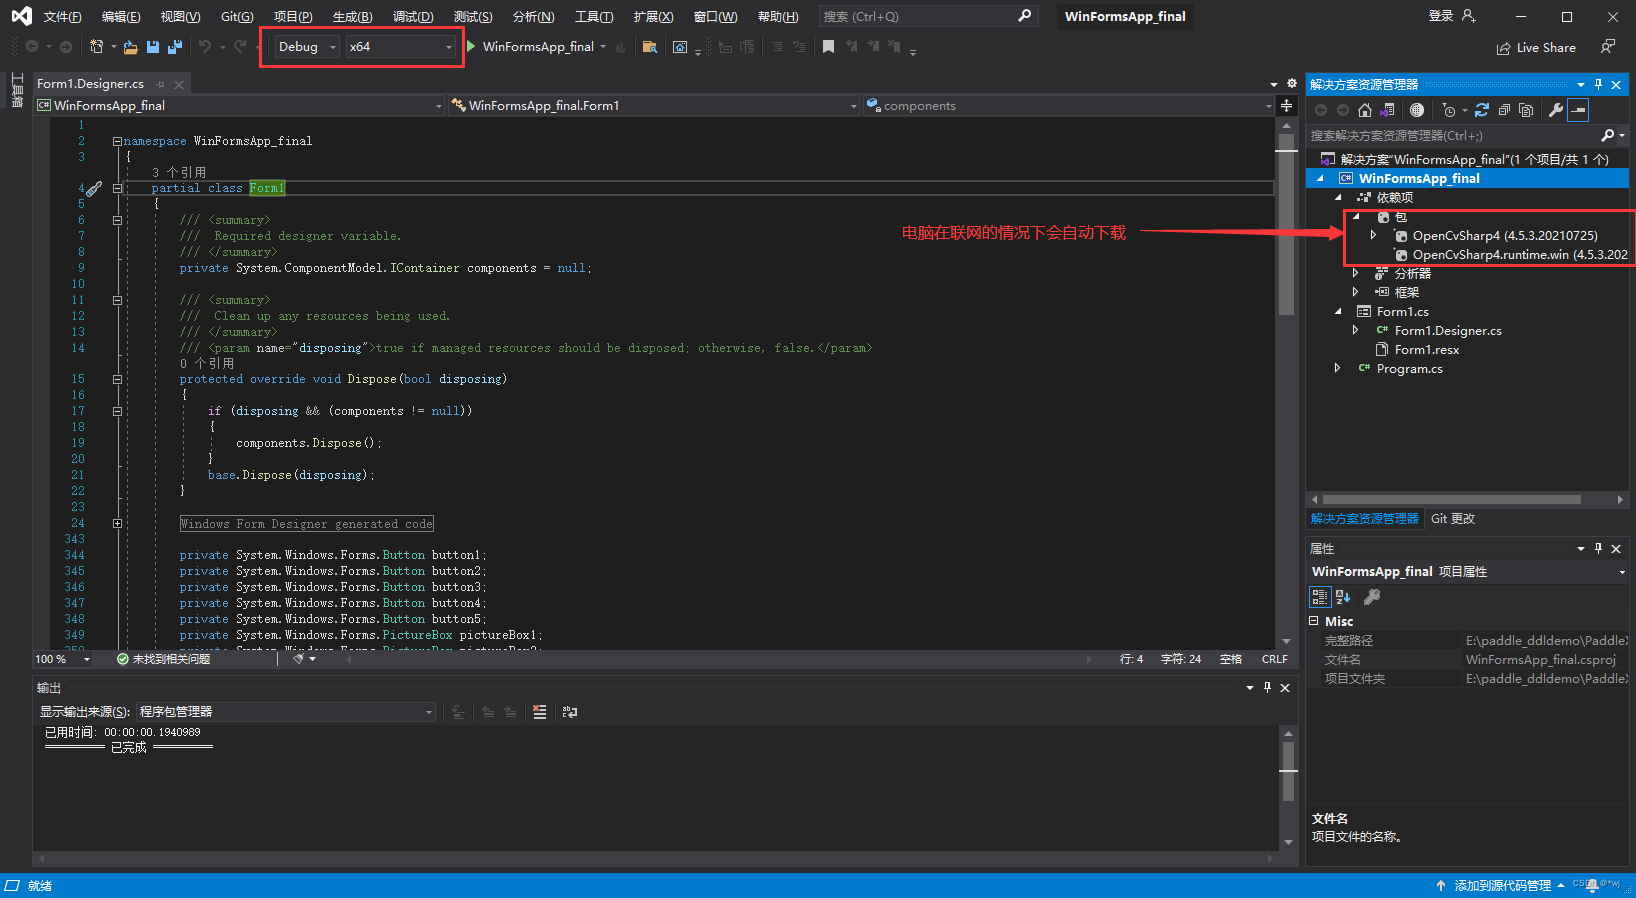Click the Save All icon

click(175, 47)
